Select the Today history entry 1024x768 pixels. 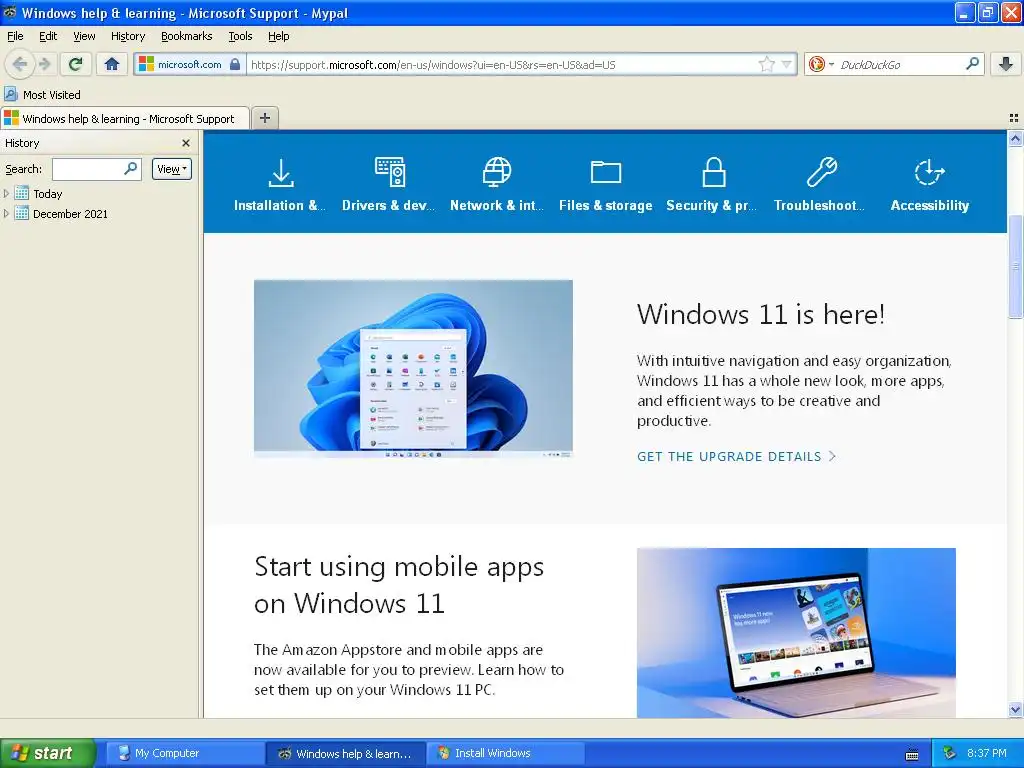click(x=47, y=194)
